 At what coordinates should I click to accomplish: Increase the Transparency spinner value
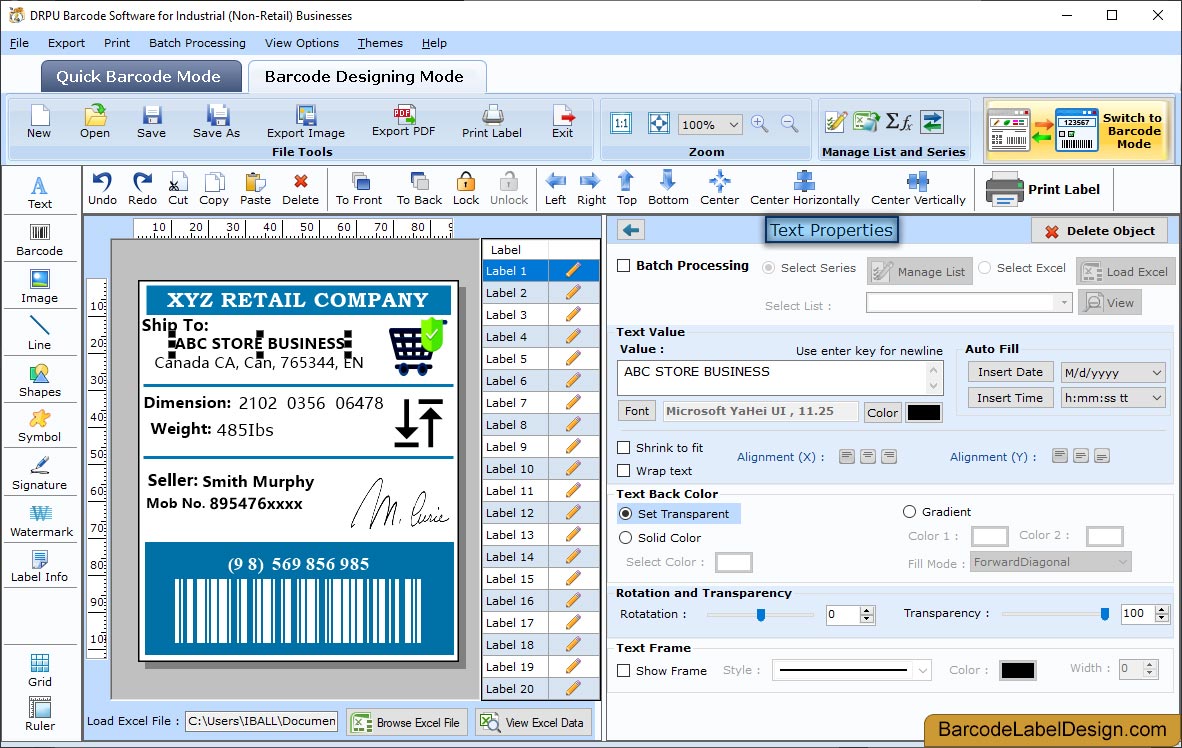(x=1162, y=609)
